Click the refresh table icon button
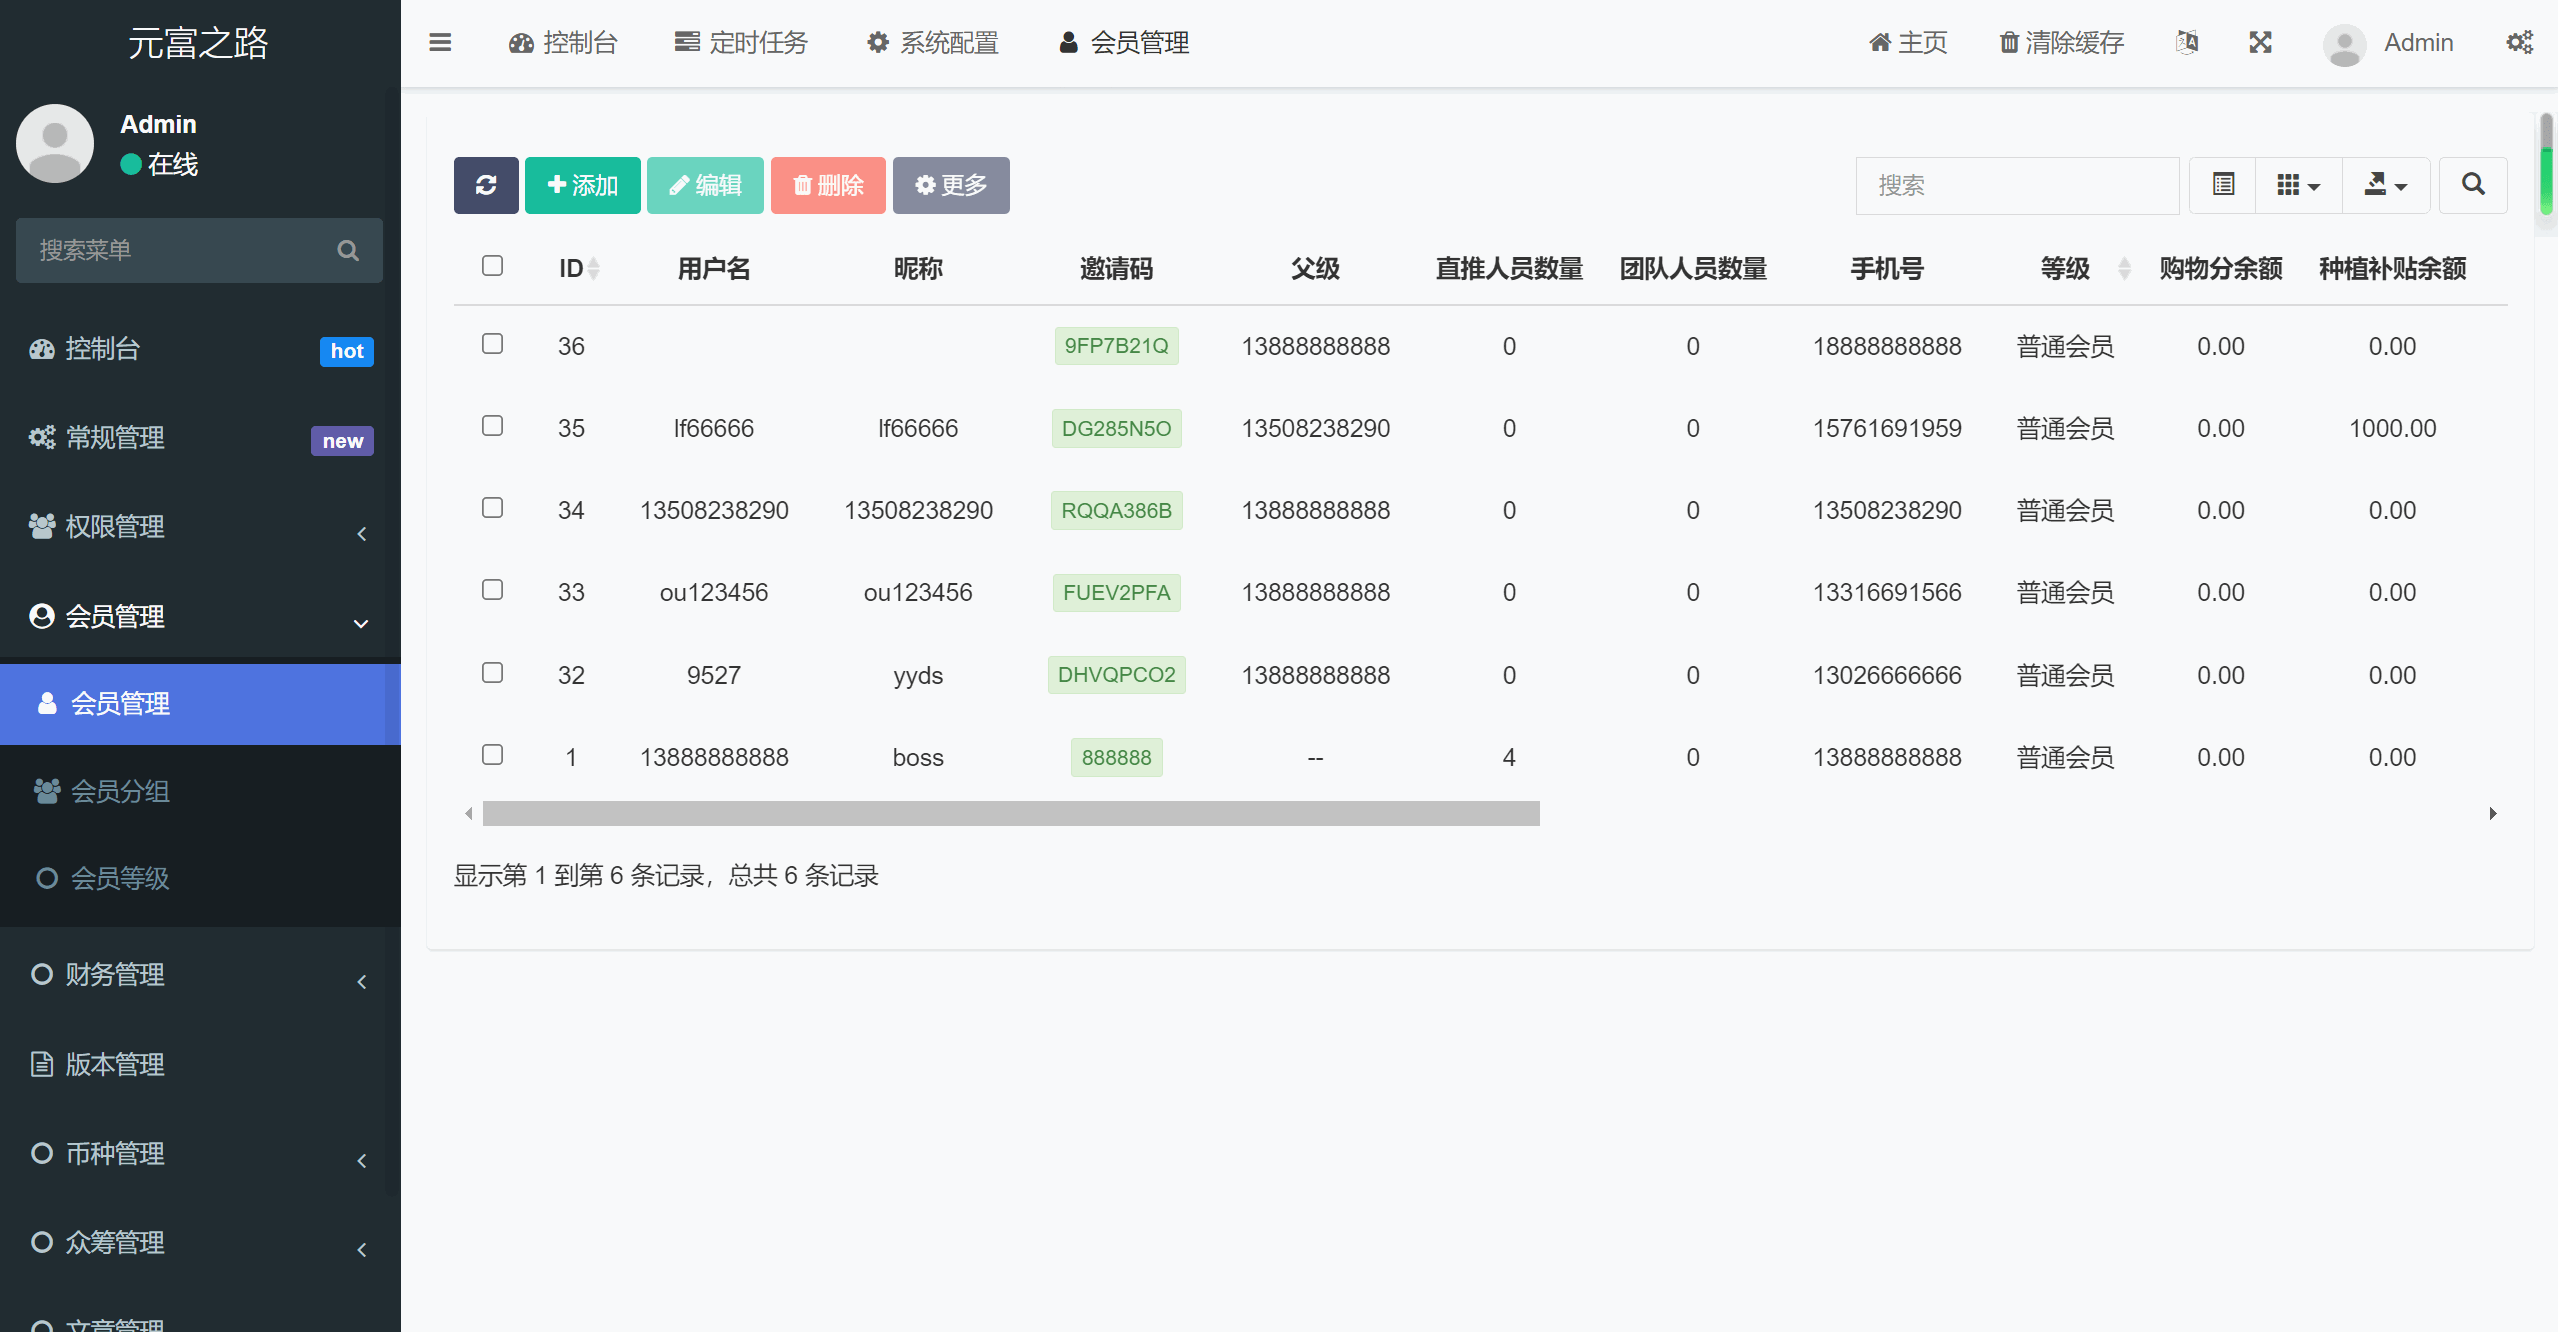 point(486,185)
